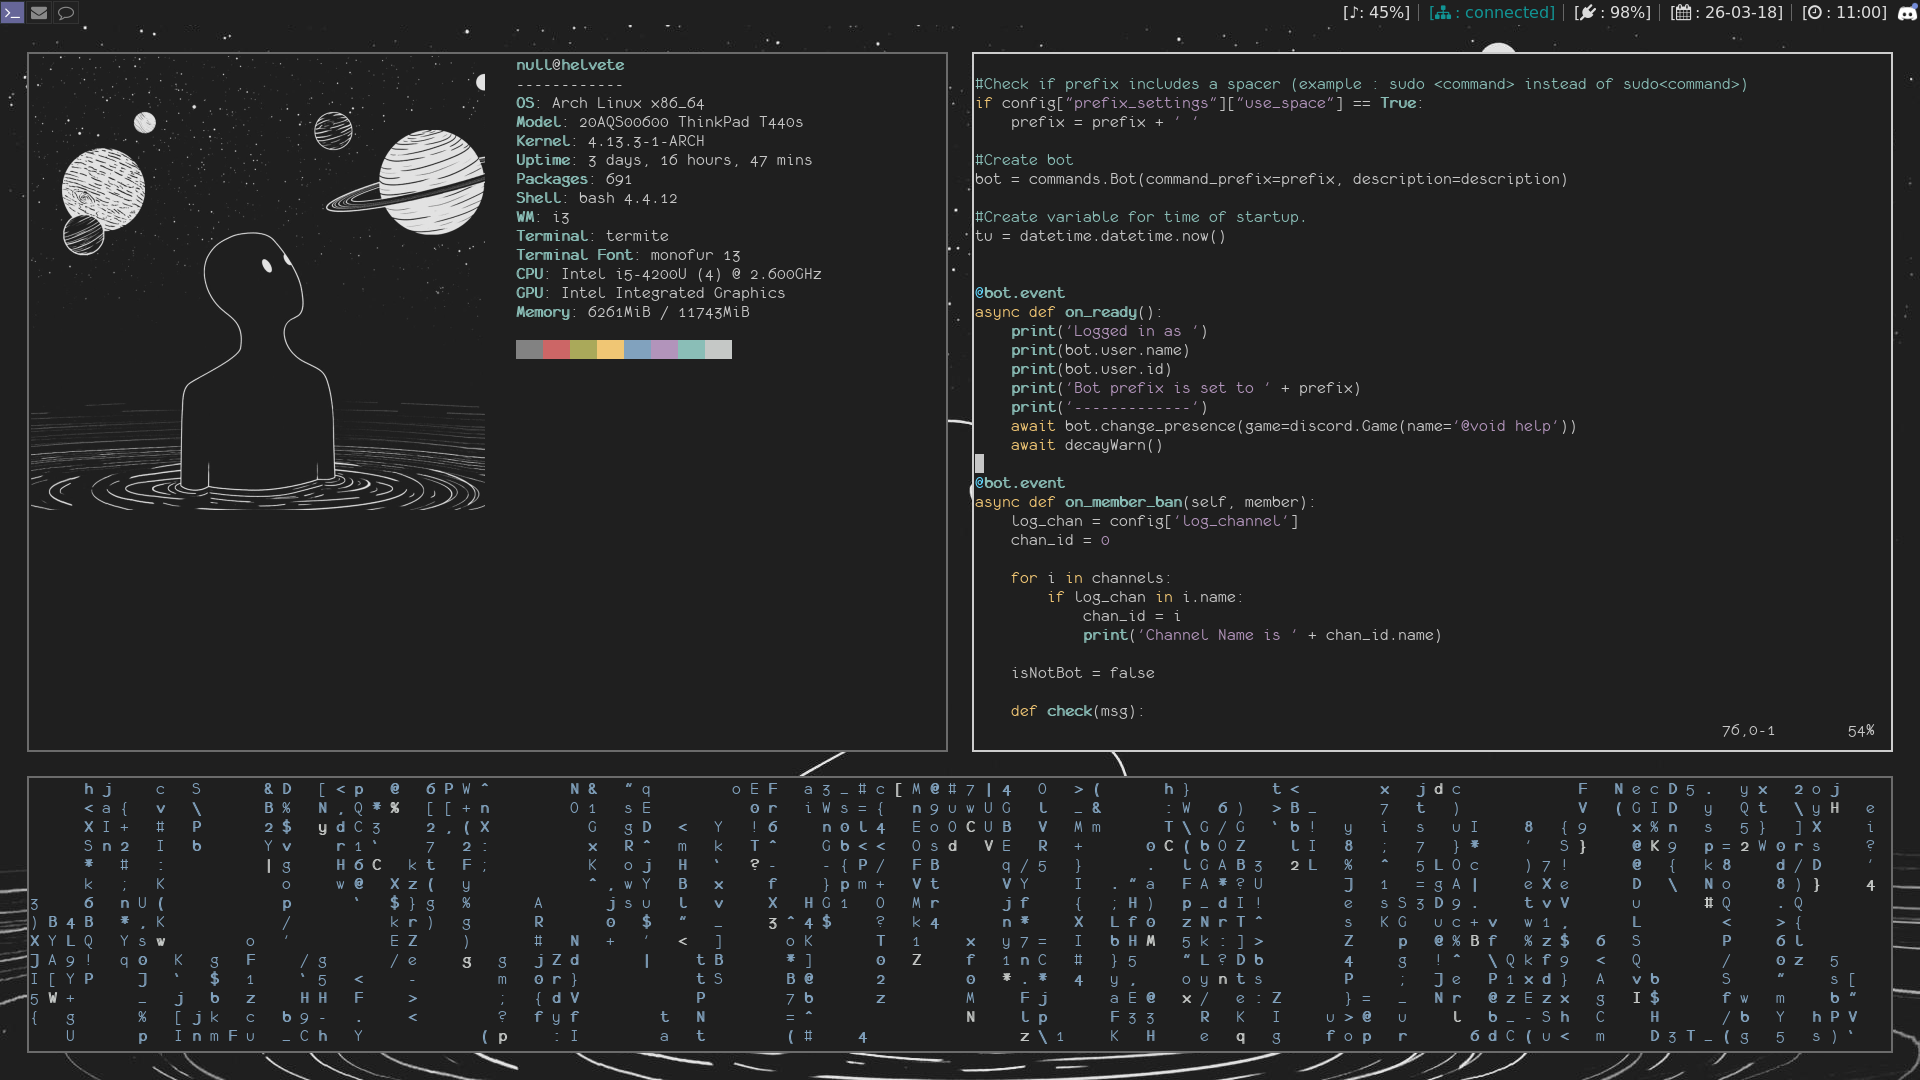The image size is (1920, 1080).
Task: Click the 'isNotBot = false' line
Action: pos(1082,673)
